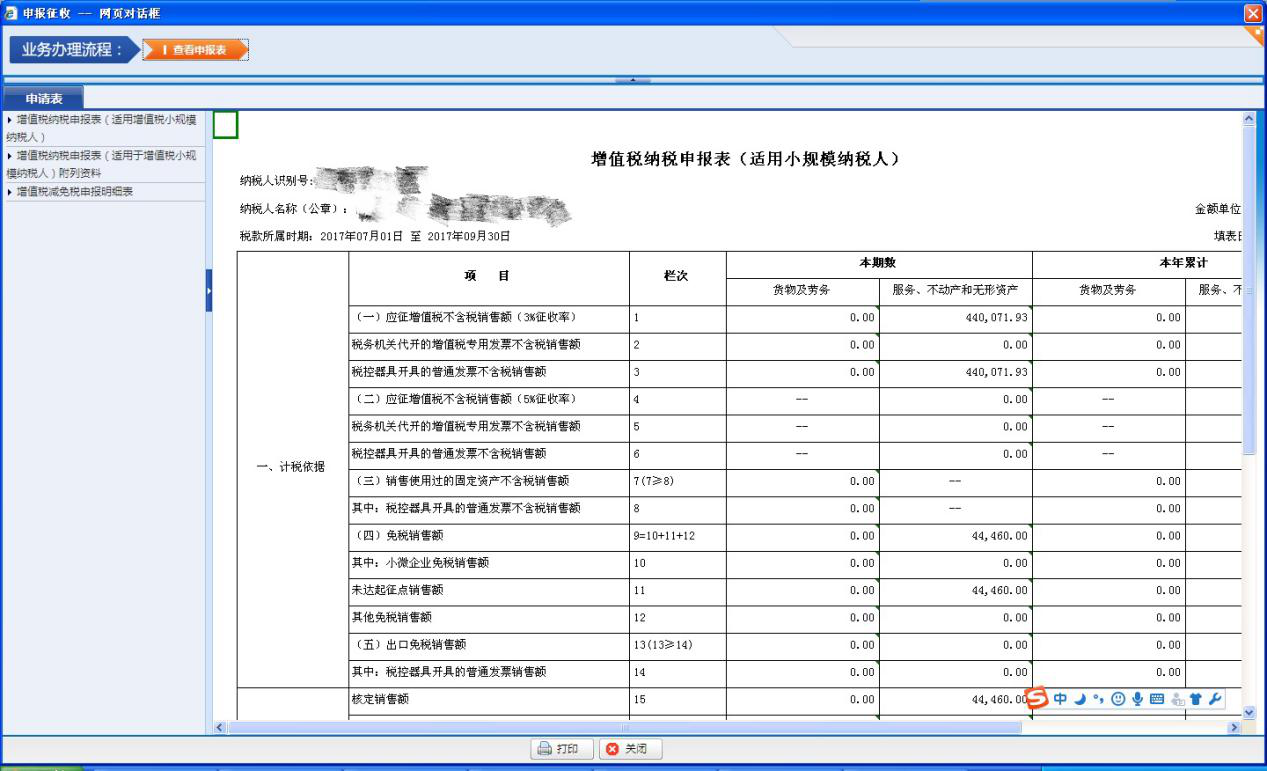Image resolution: width=1267 pixels, height=771 pixels.
Task: Click the Sogou account login icon
Action: click(1176, 698)
